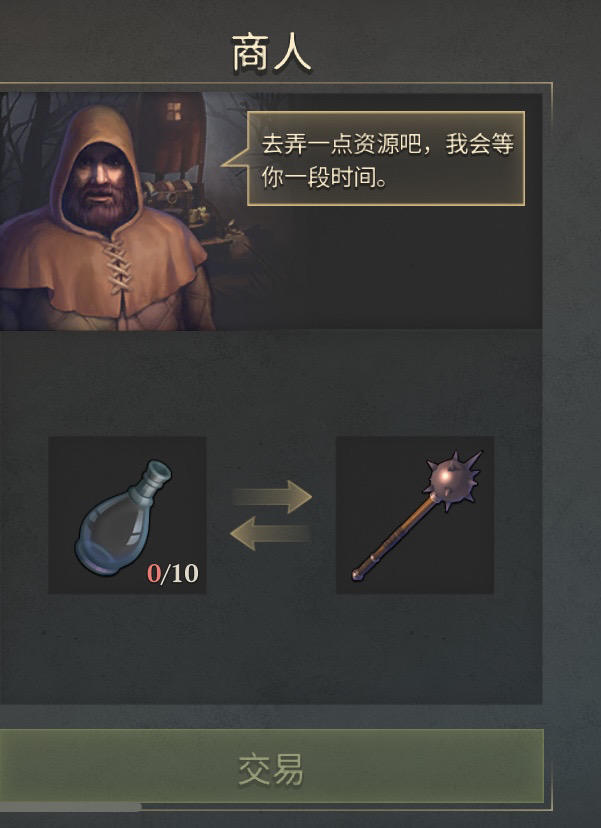
Task: Click the 0/10 flask quantity counter
Action: tap(173, 573)
